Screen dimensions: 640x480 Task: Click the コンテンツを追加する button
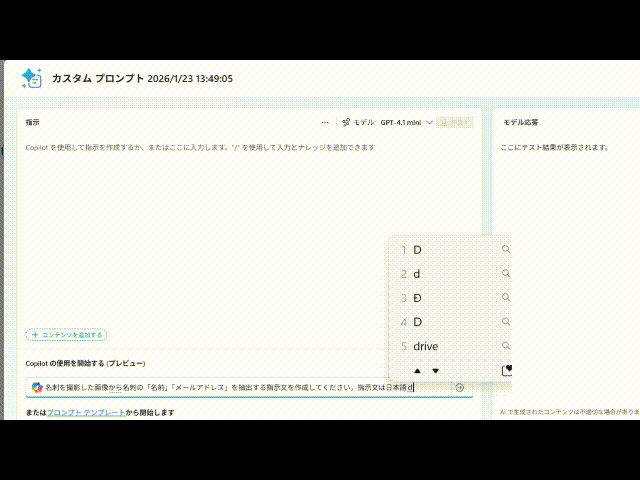66,335
